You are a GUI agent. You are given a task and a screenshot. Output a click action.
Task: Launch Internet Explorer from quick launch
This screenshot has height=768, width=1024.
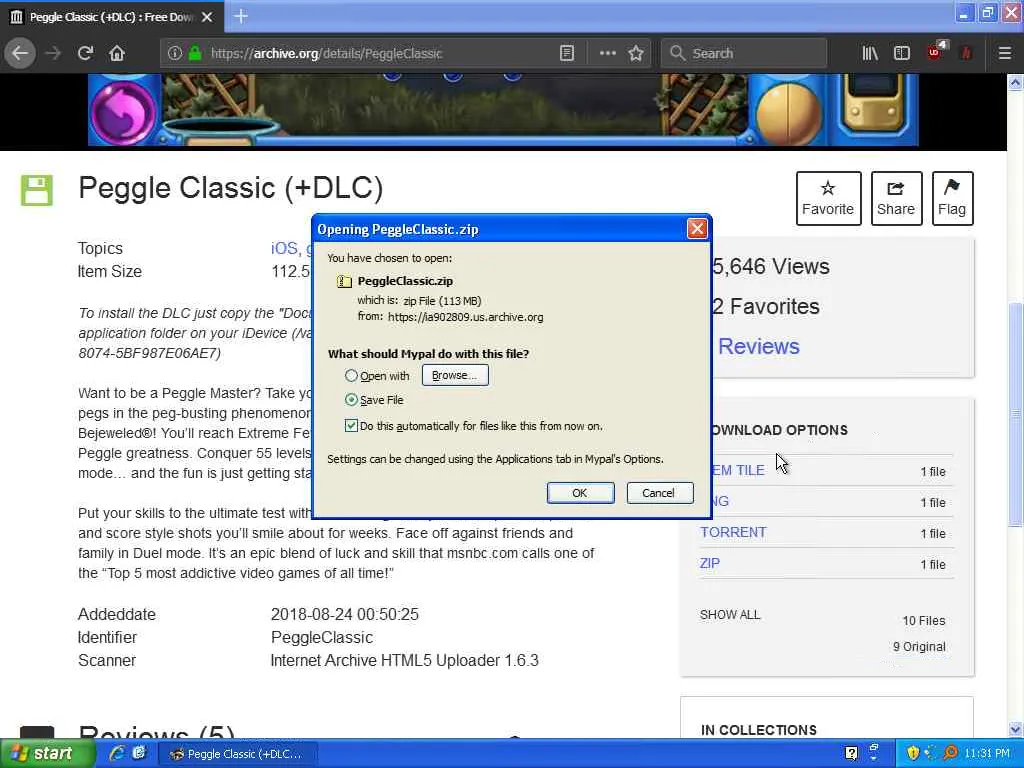[118, 754]
